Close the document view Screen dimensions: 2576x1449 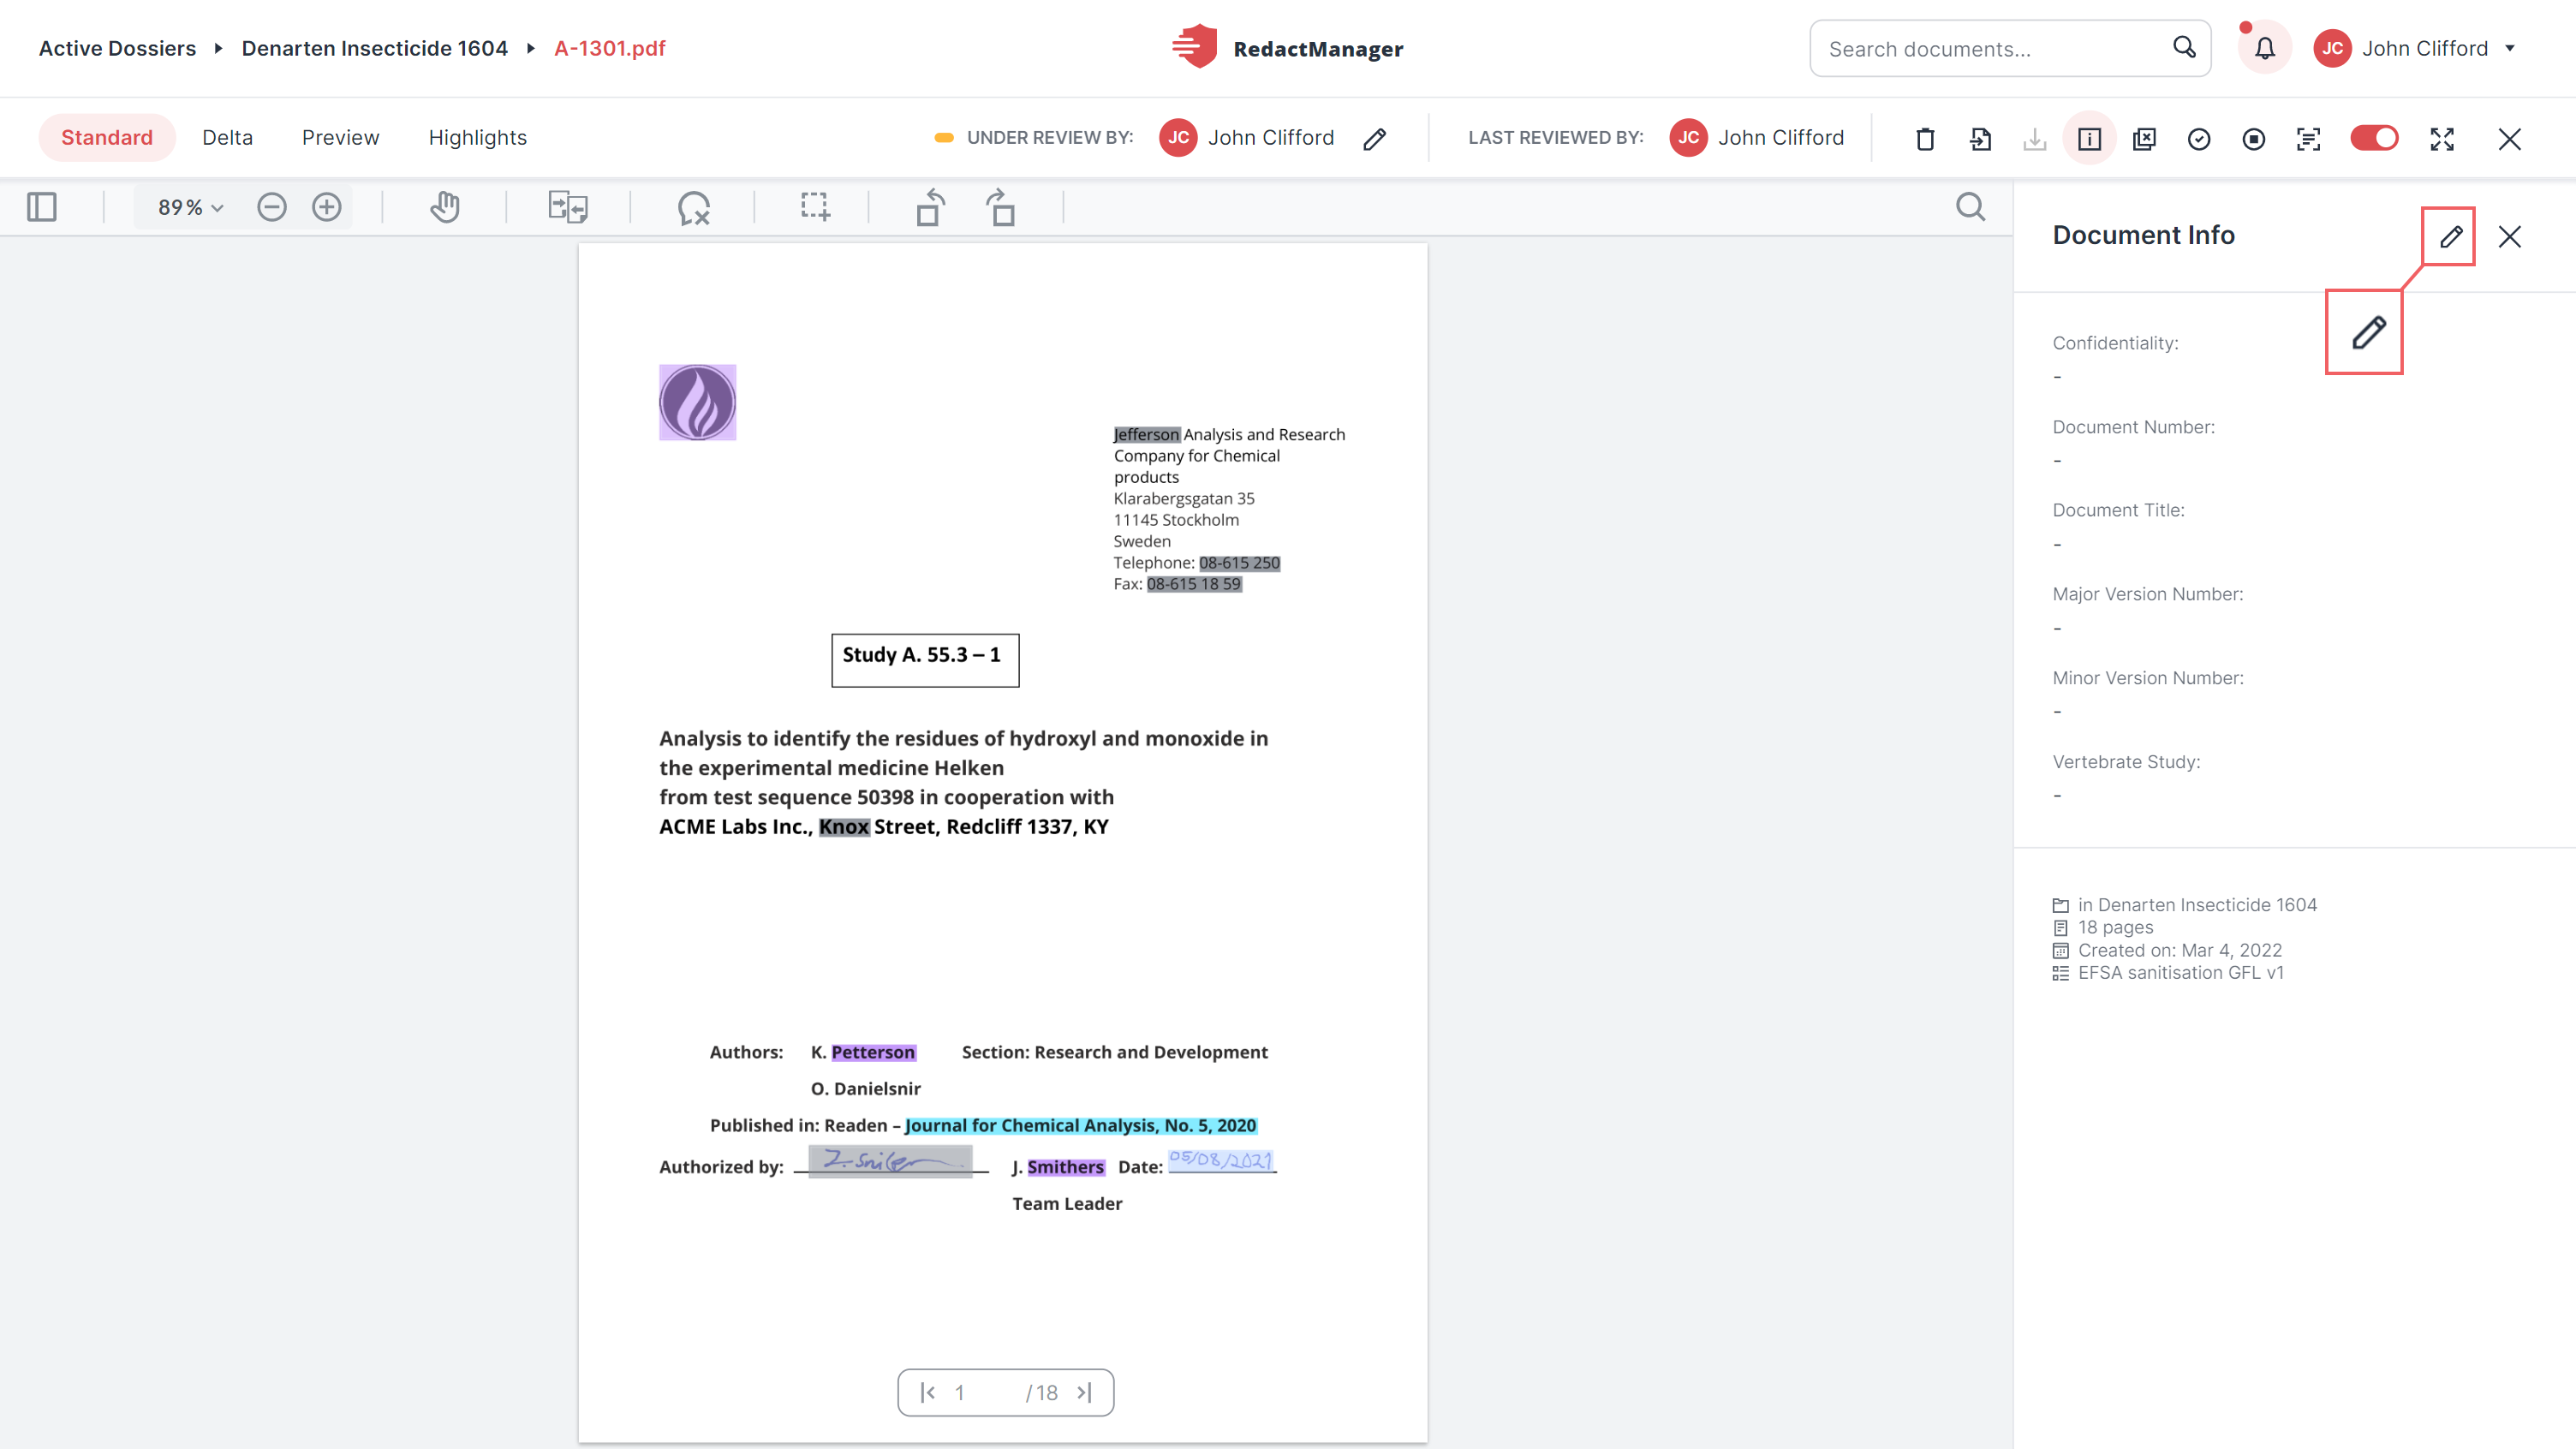[2509, 139]
